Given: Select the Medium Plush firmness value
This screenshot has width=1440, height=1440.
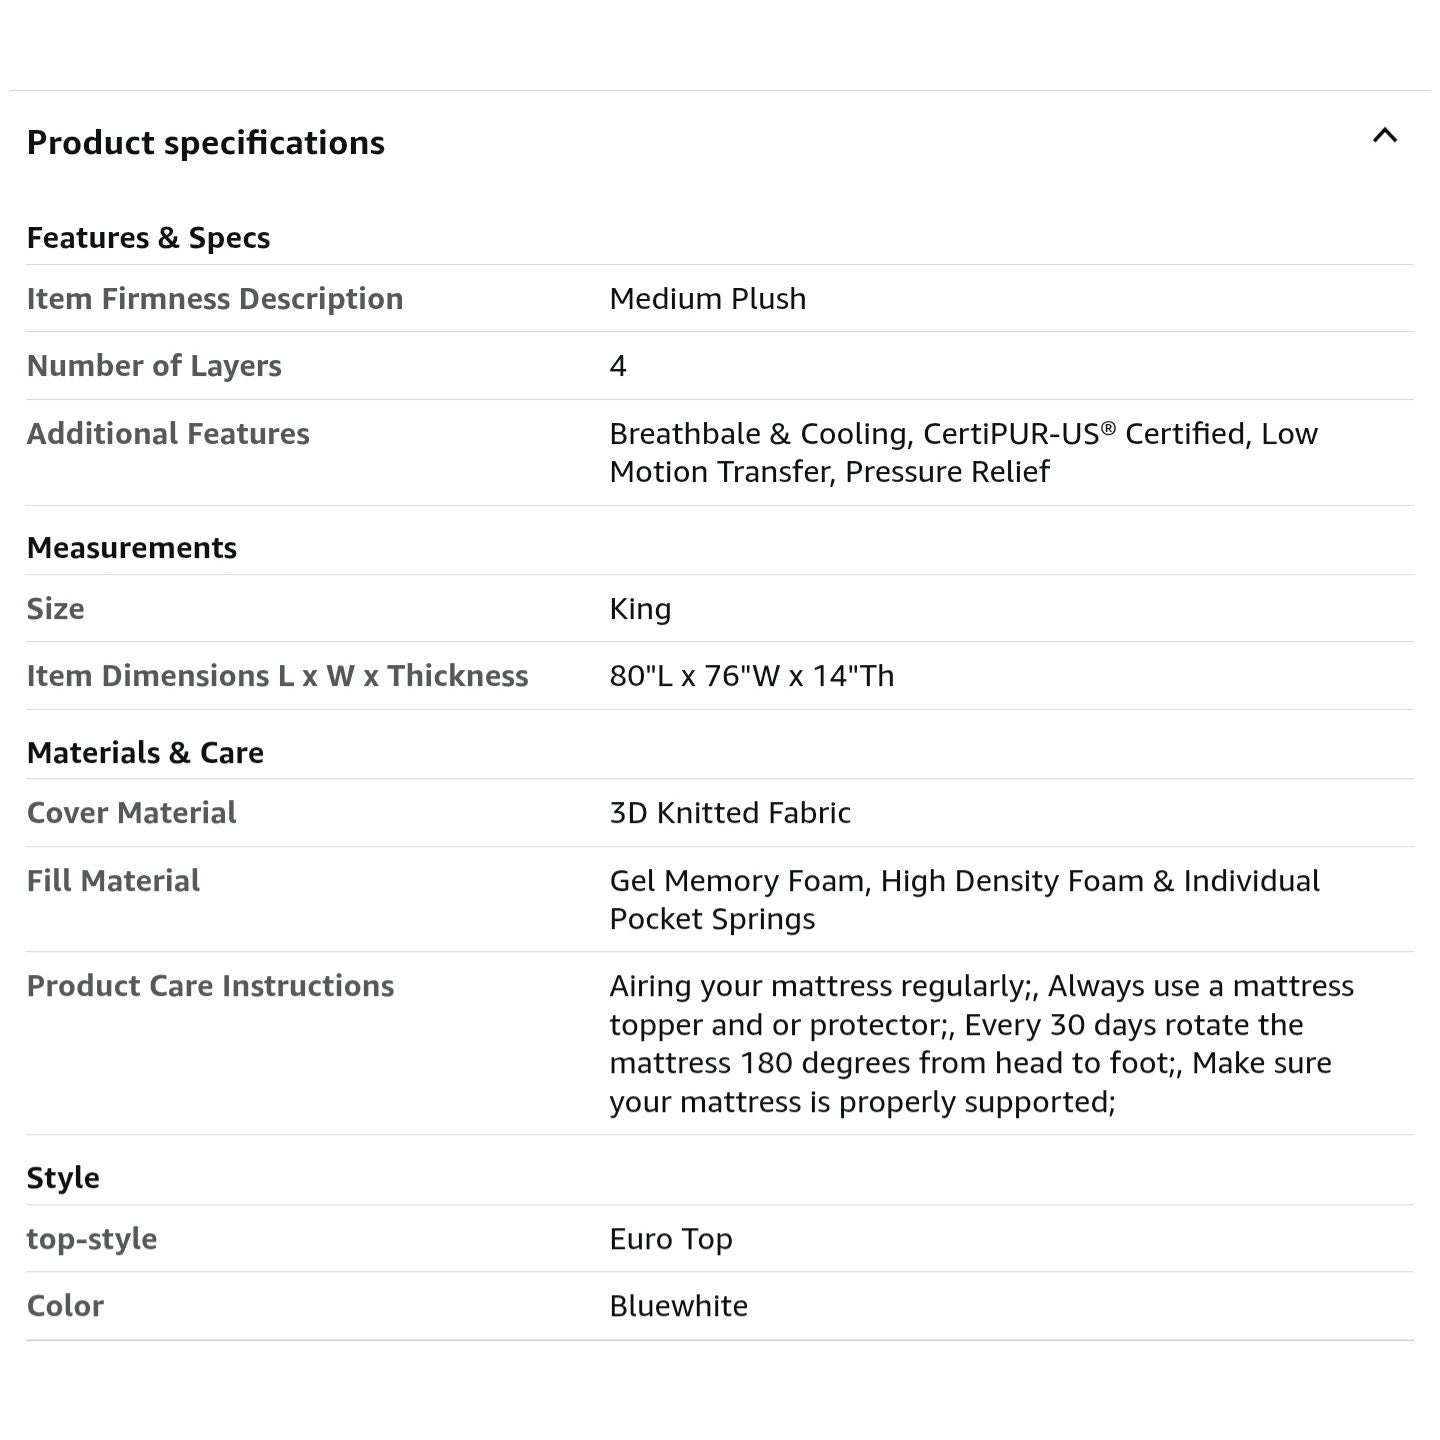Looking at the screenshot, I should click(x=707, y=299).
